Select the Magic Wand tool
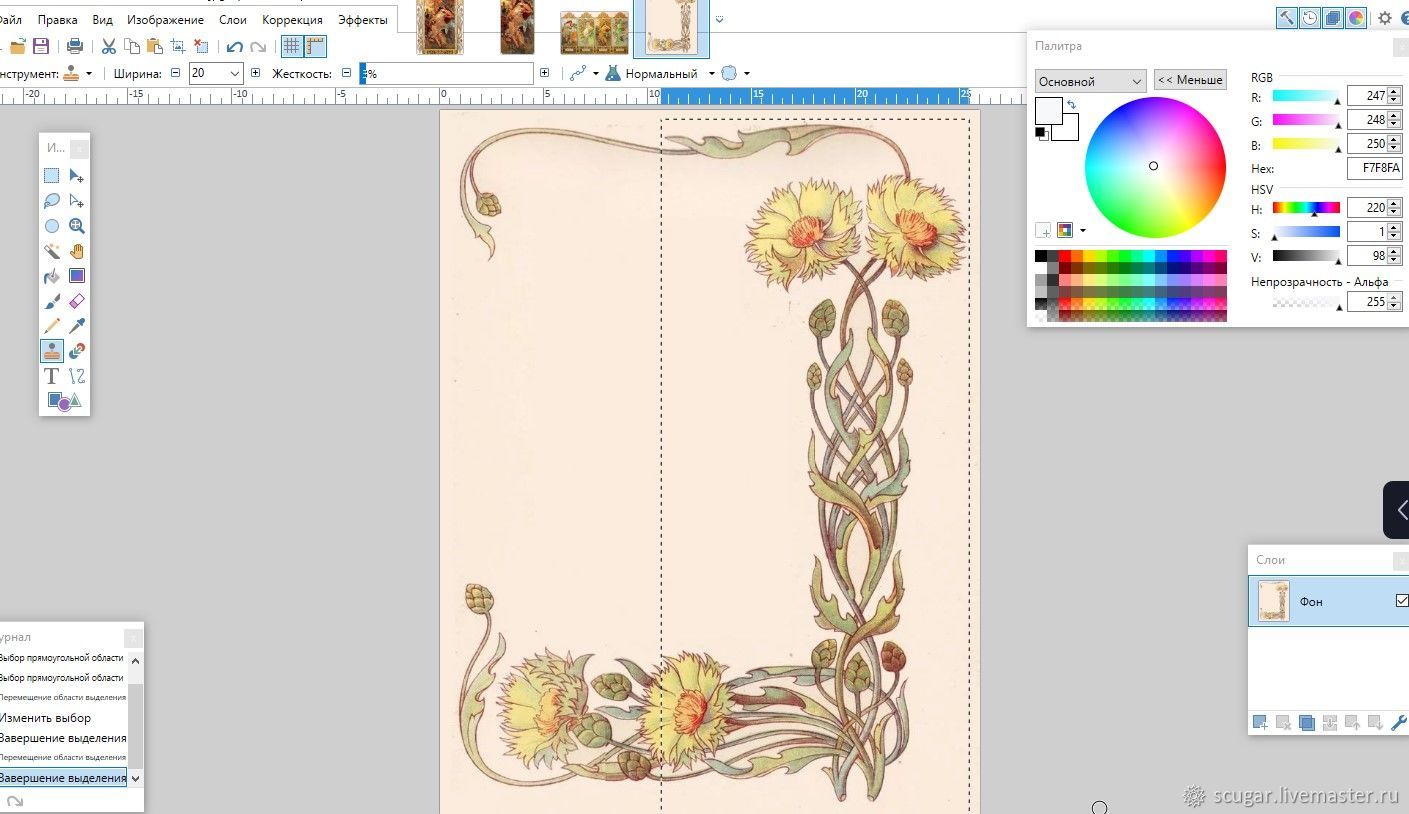Screen dimensions: 1409x814 pyautogui.click(x=52, y=251)
